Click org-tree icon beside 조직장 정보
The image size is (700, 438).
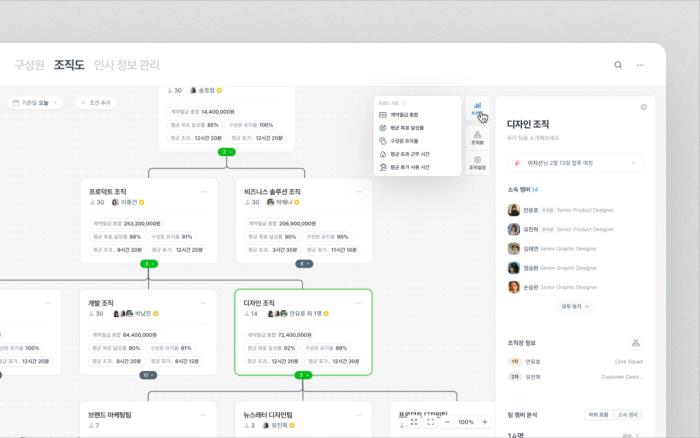[x=636, y=343]
